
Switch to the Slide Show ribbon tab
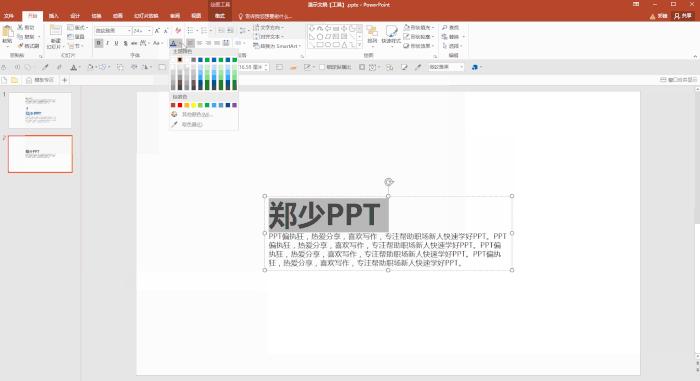tap(146, 16)
